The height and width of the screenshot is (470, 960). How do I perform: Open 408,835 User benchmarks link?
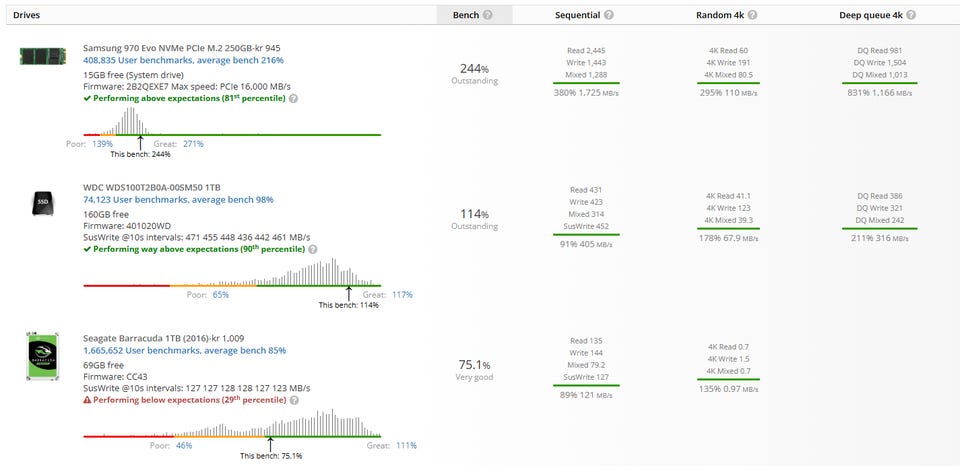coord(183,61)
